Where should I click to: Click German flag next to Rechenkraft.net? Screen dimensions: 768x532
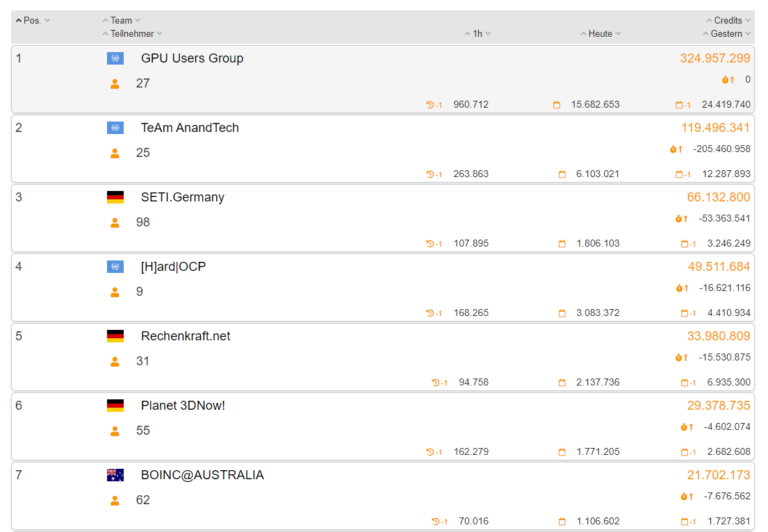(115, 336)
